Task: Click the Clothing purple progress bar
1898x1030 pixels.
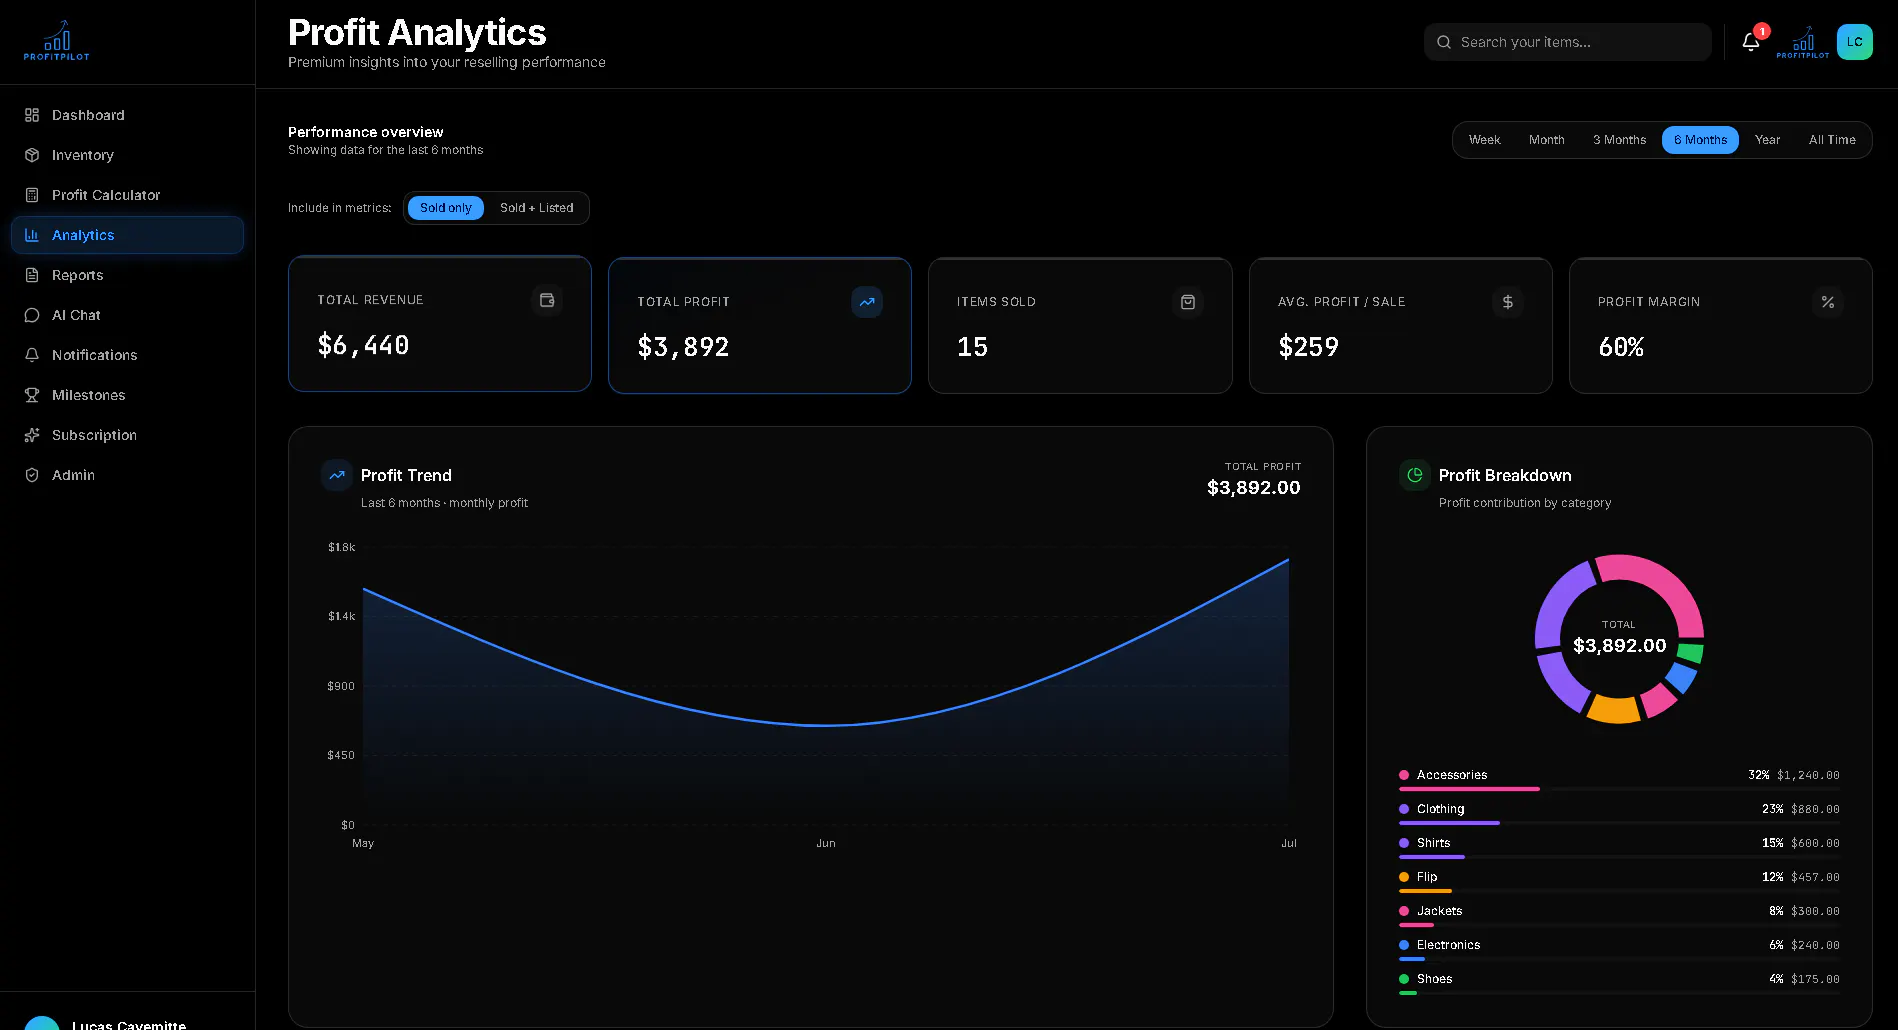Action: 1449,823
